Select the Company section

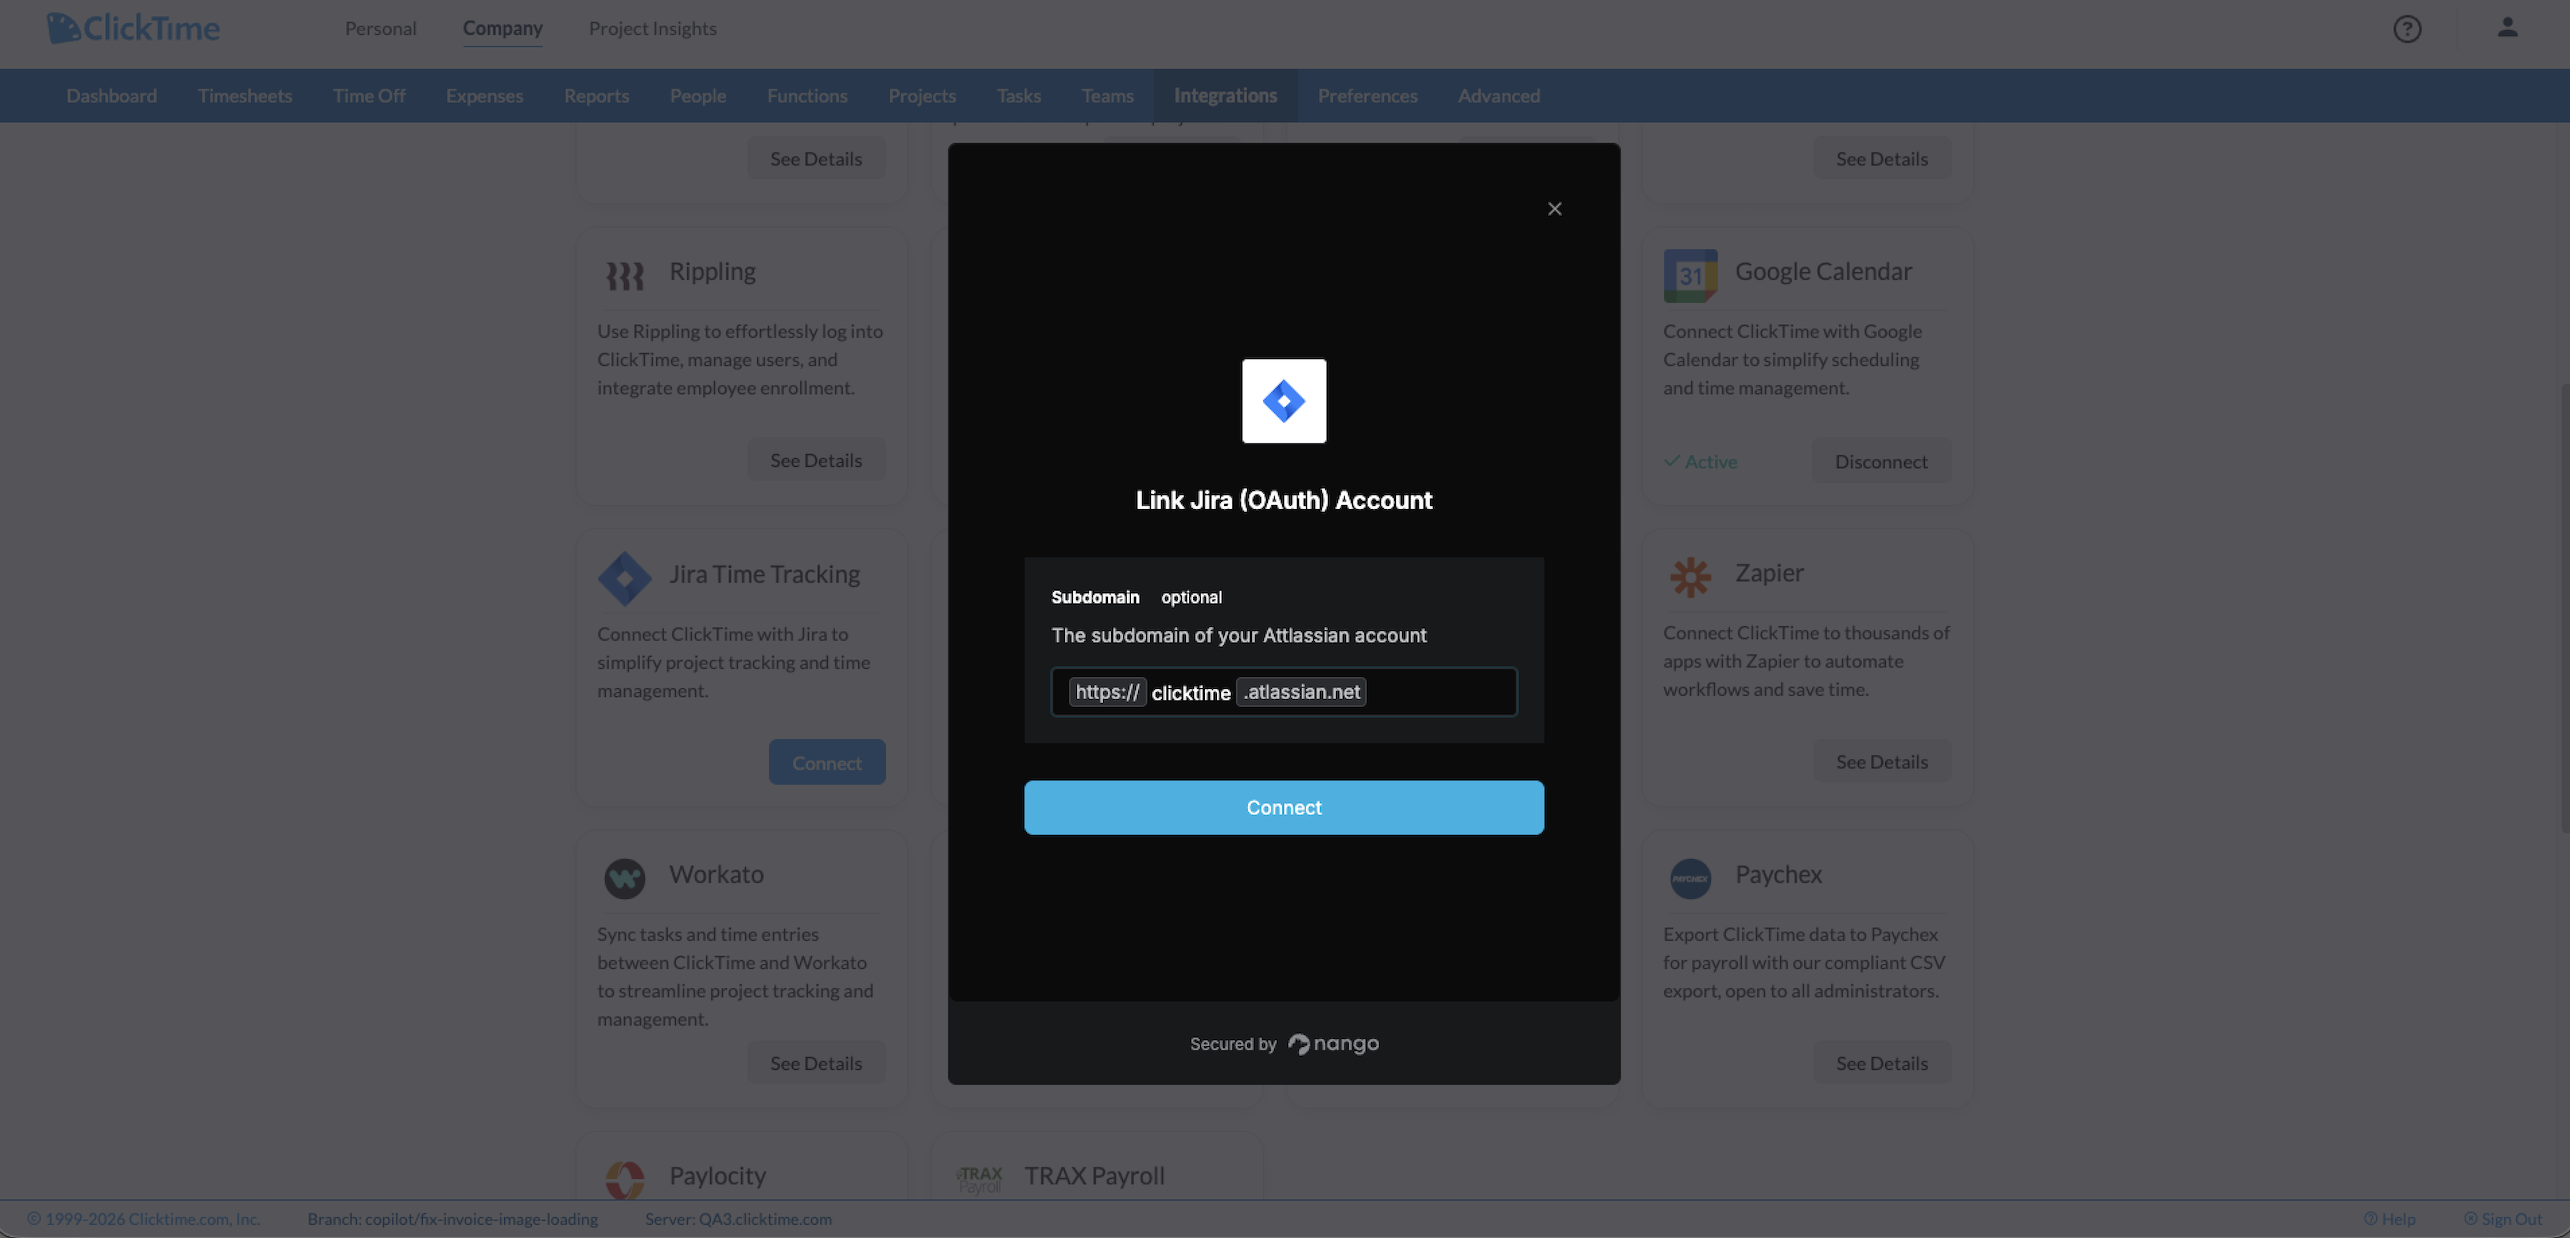502,28
